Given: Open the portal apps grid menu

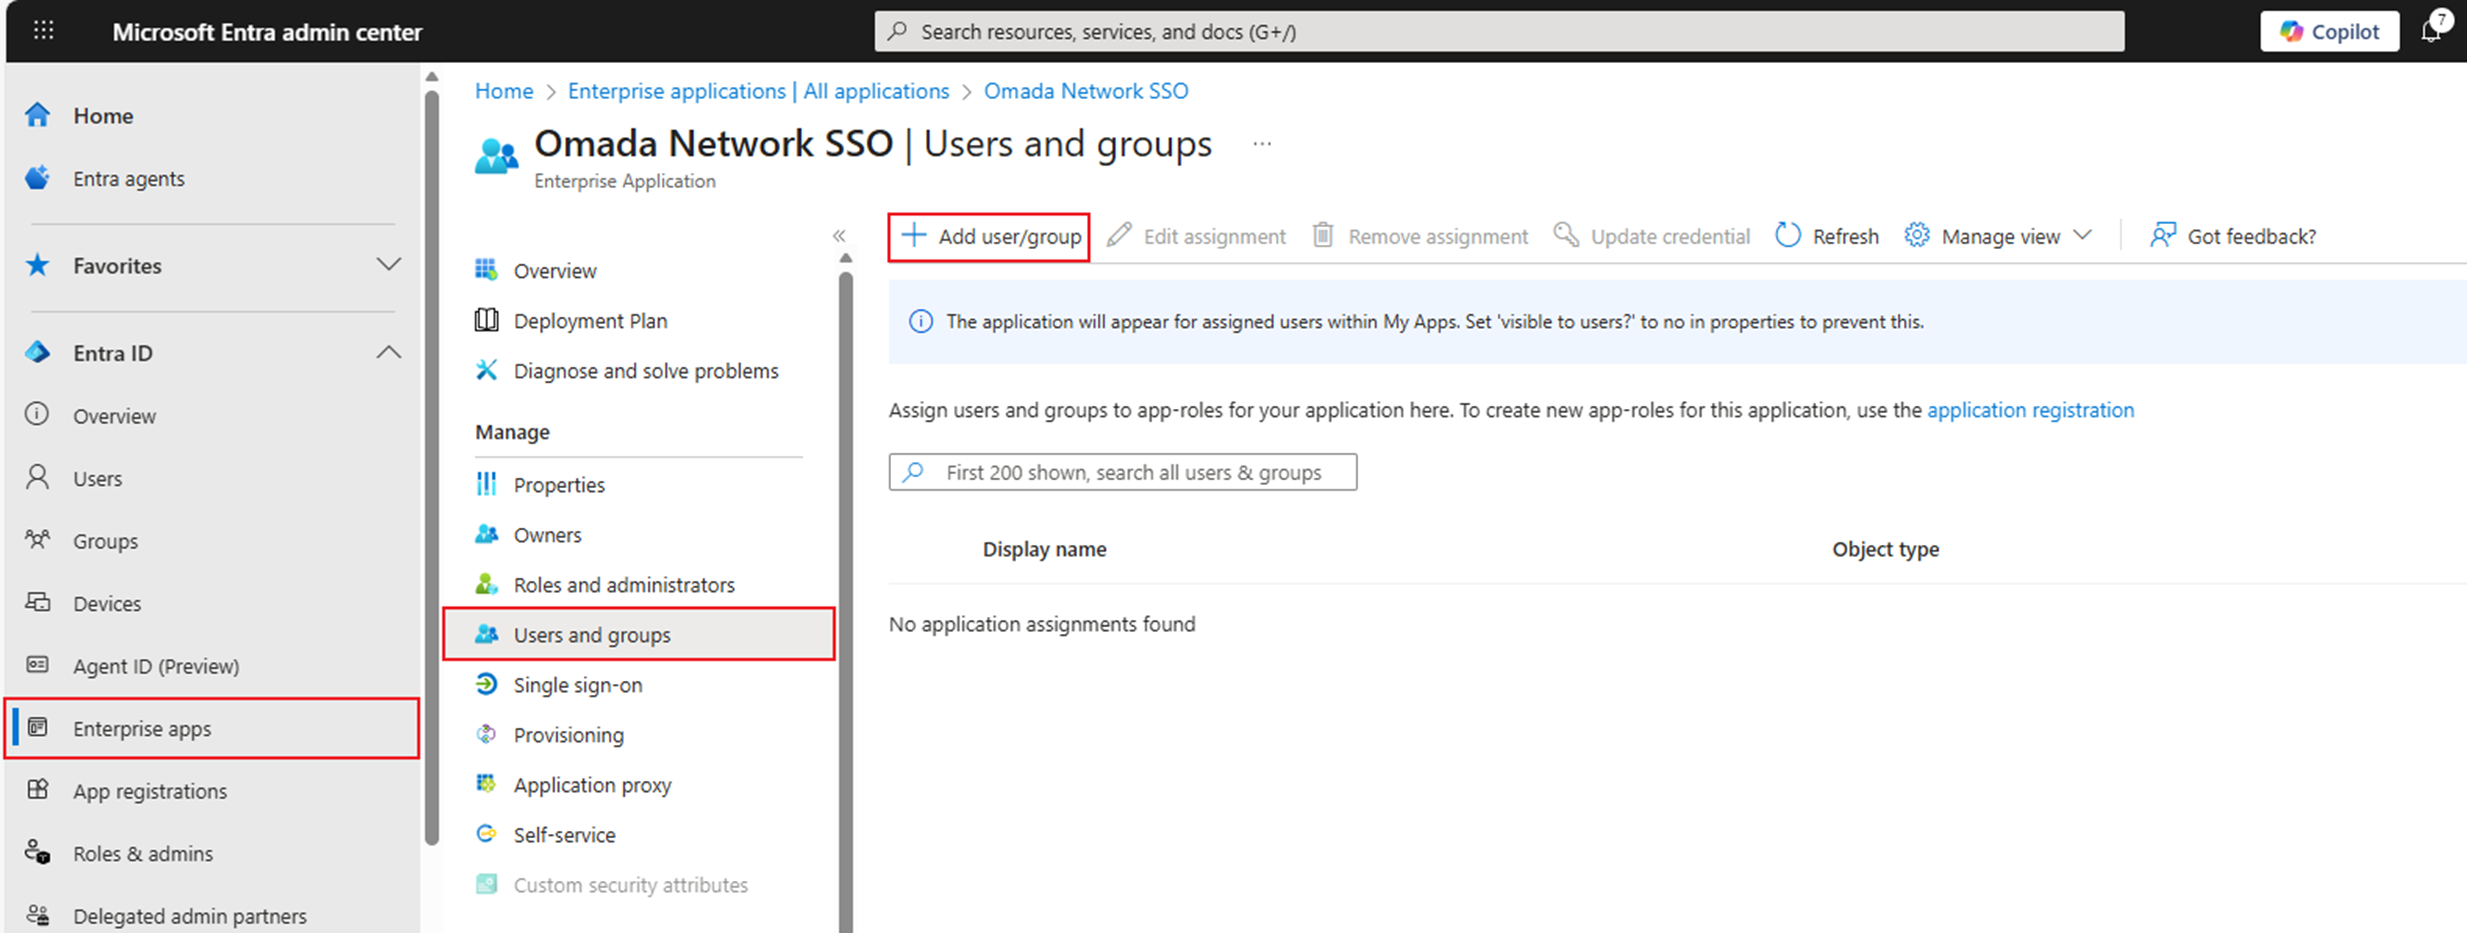Looking at the screenshot, I should (x=42, y=31).
